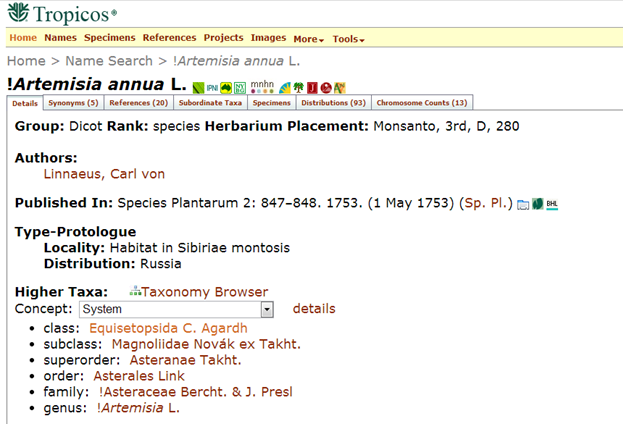
Task: Open the Names menu item
Action: click(60, 38)
